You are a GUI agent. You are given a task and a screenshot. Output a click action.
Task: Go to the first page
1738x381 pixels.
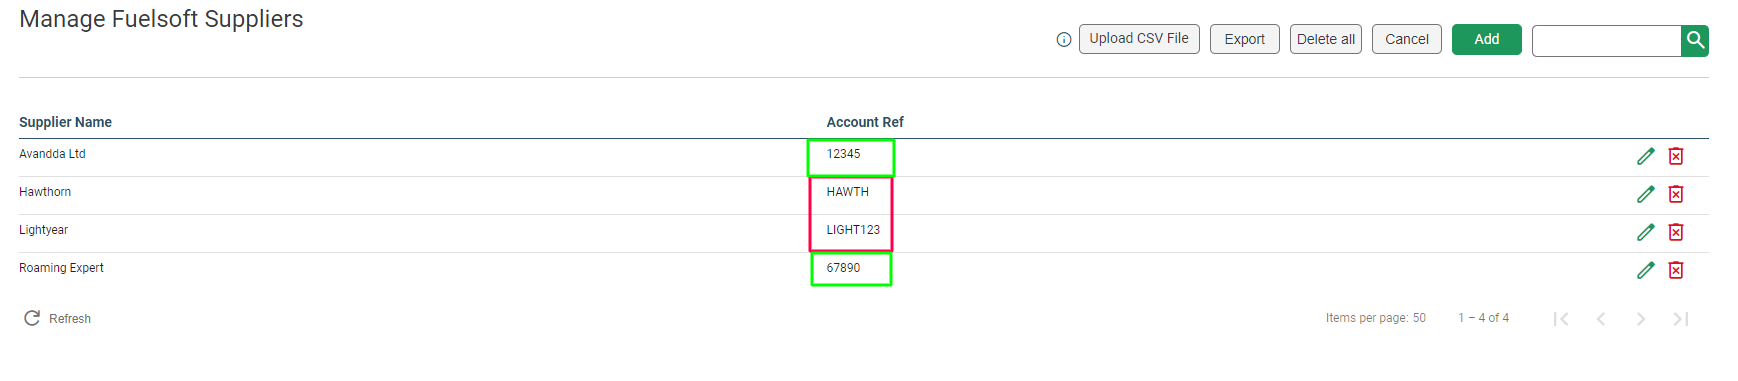pos(1561,319)
